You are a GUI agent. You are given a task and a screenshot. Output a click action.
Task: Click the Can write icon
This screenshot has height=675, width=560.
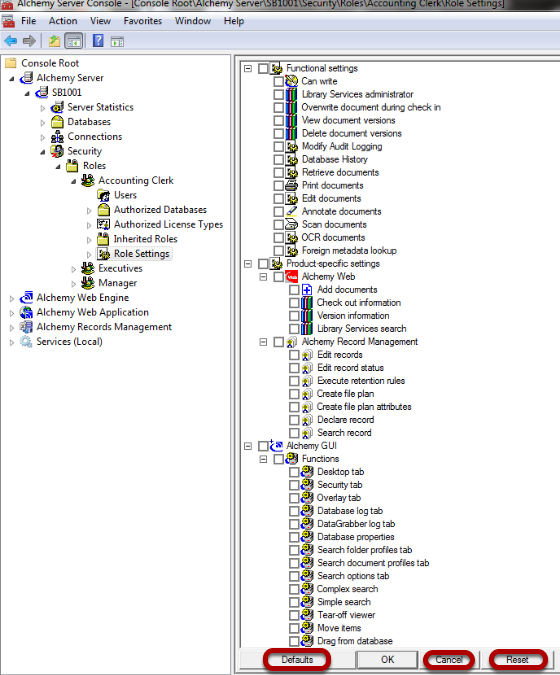pyautogui.click(x=292, y=81)
